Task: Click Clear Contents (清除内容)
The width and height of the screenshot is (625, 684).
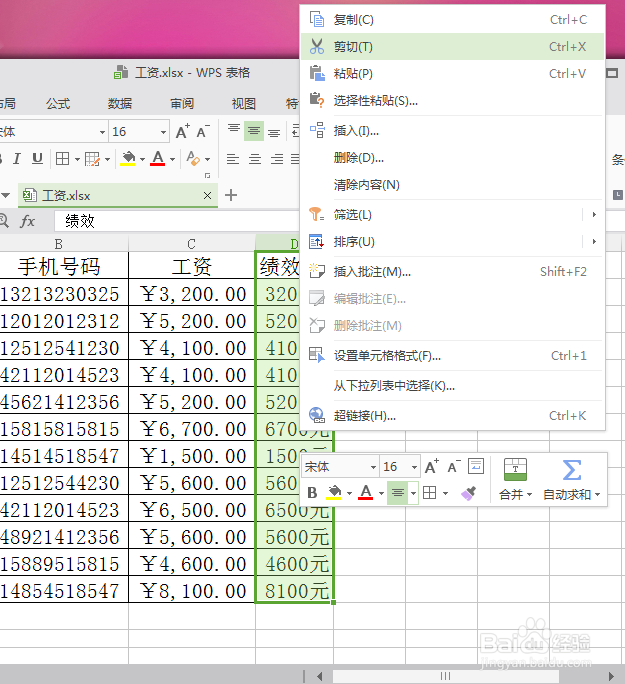Action: point(452,185)
